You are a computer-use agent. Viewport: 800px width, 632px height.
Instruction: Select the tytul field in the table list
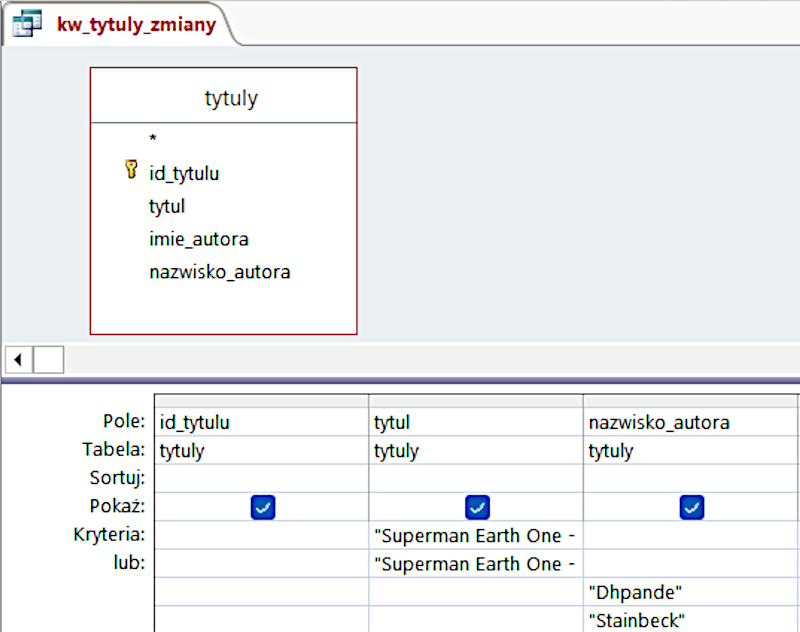[167, 206]
